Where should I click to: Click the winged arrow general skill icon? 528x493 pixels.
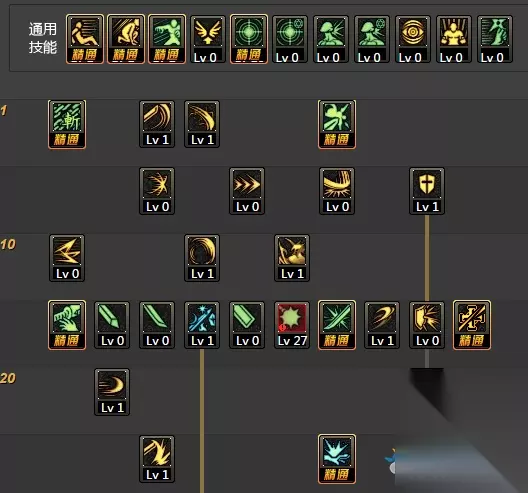[x=207, y=39]
